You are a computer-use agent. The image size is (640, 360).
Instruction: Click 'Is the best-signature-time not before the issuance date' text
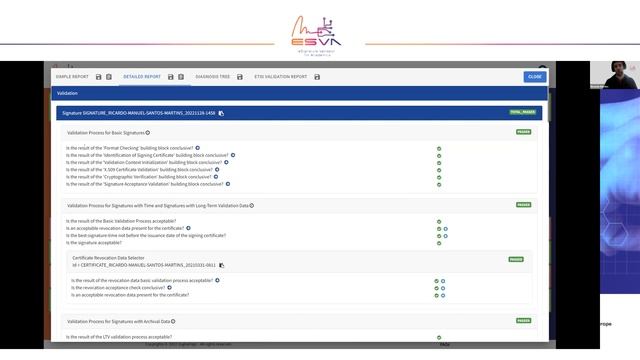pyautogui.click(x=146, y=236)
